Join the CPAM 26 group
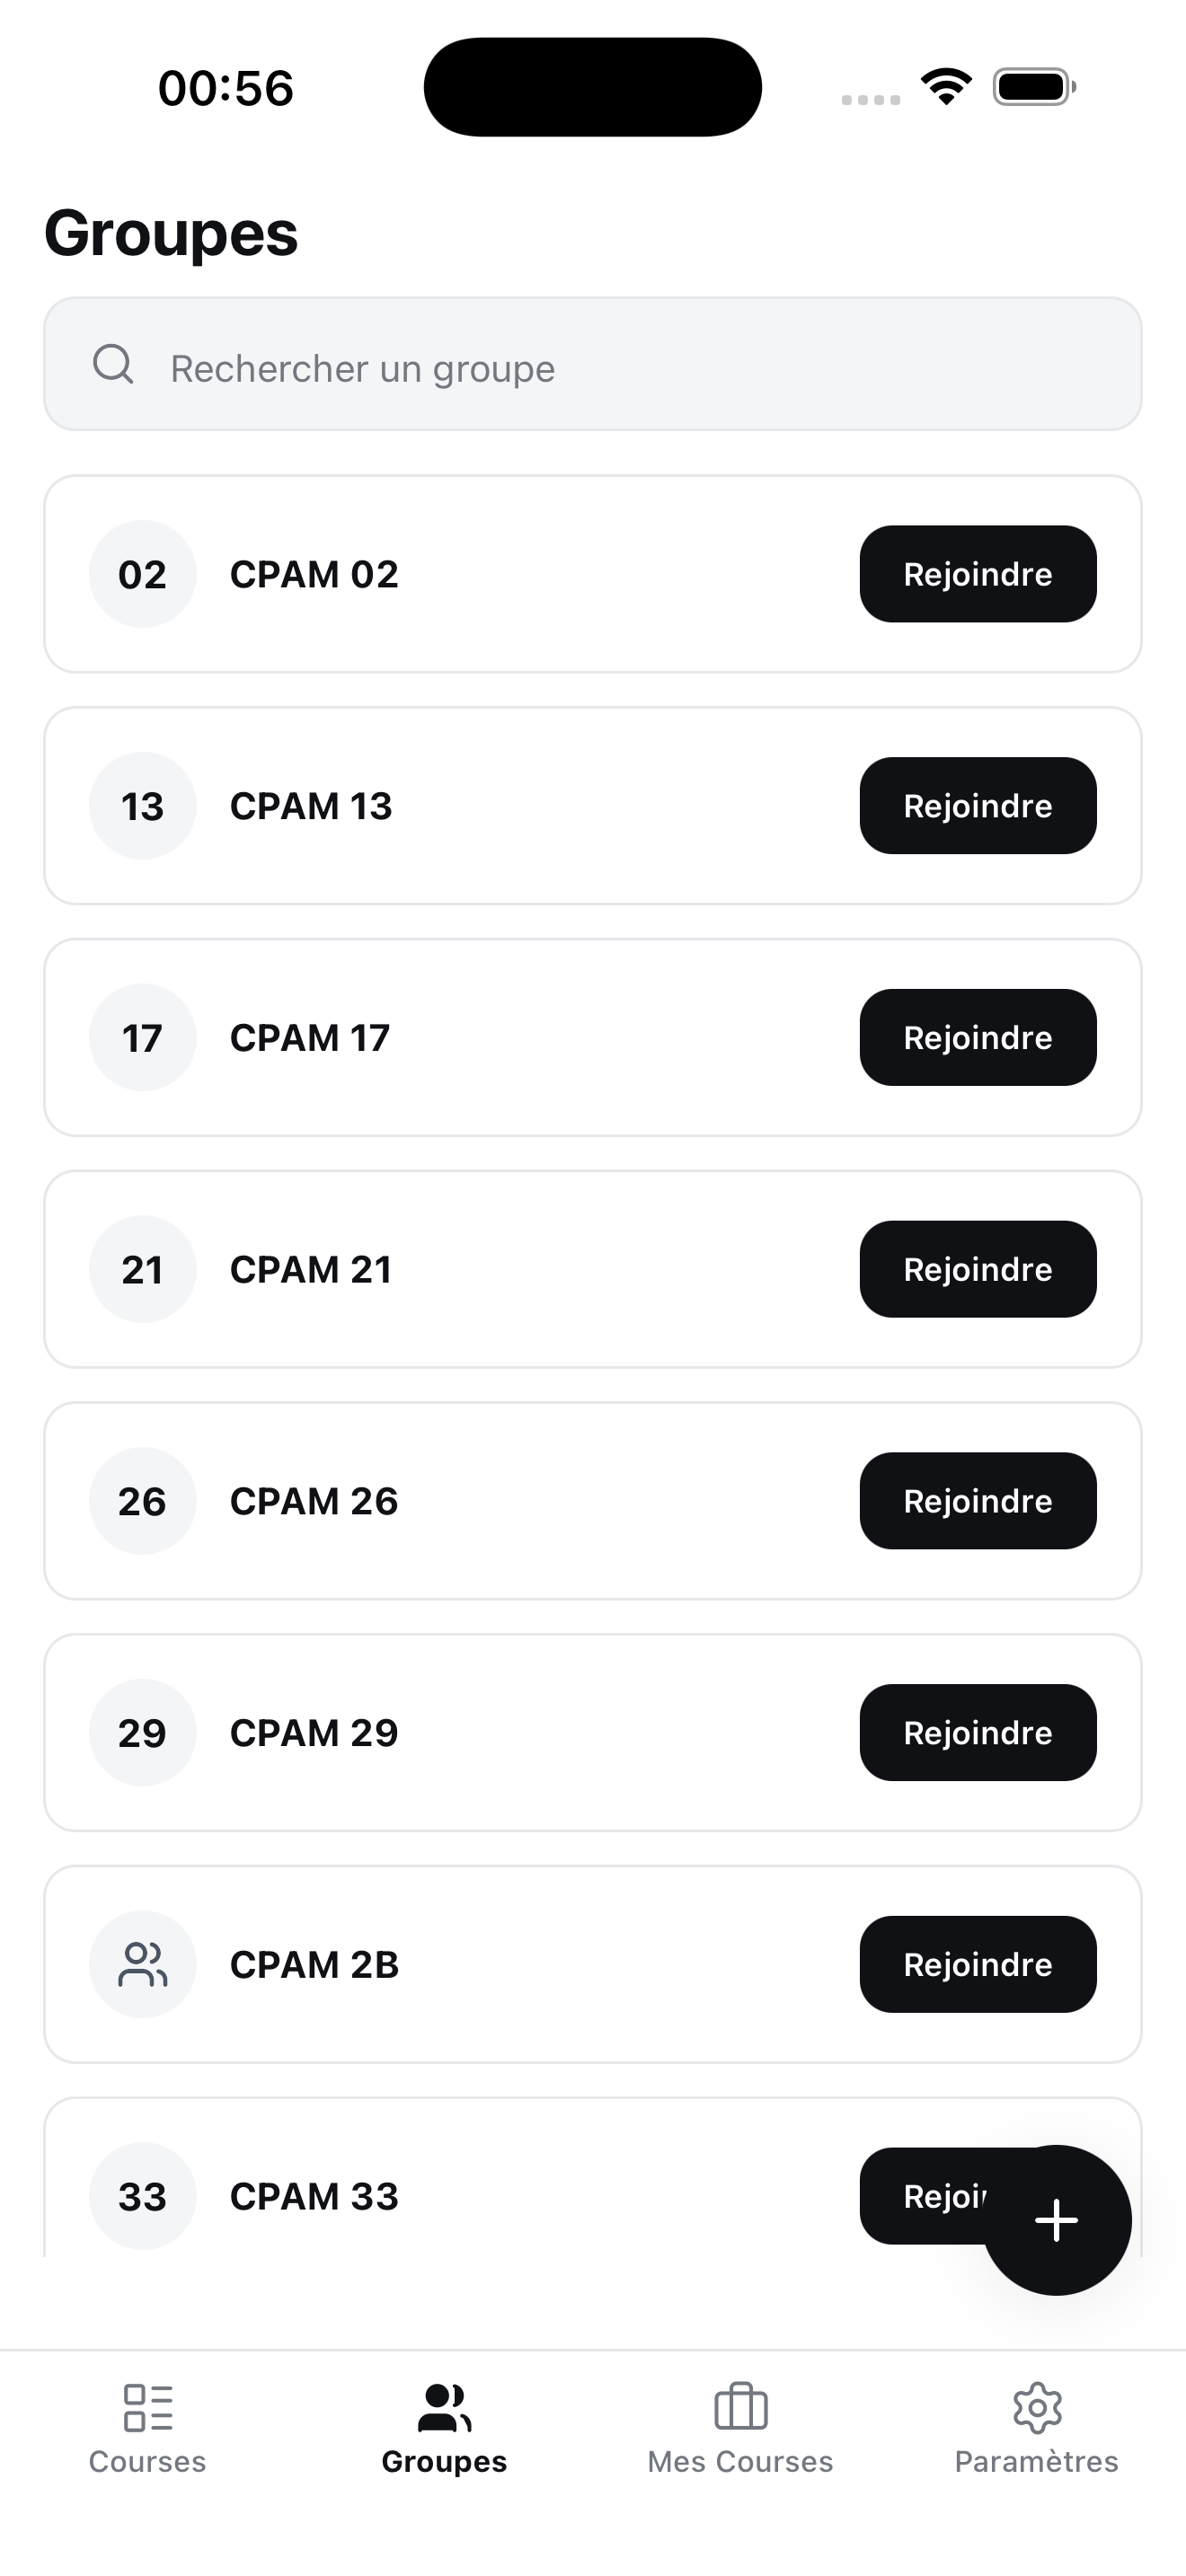The width and height of the screenshot is (1186, 2576). 978,1501
